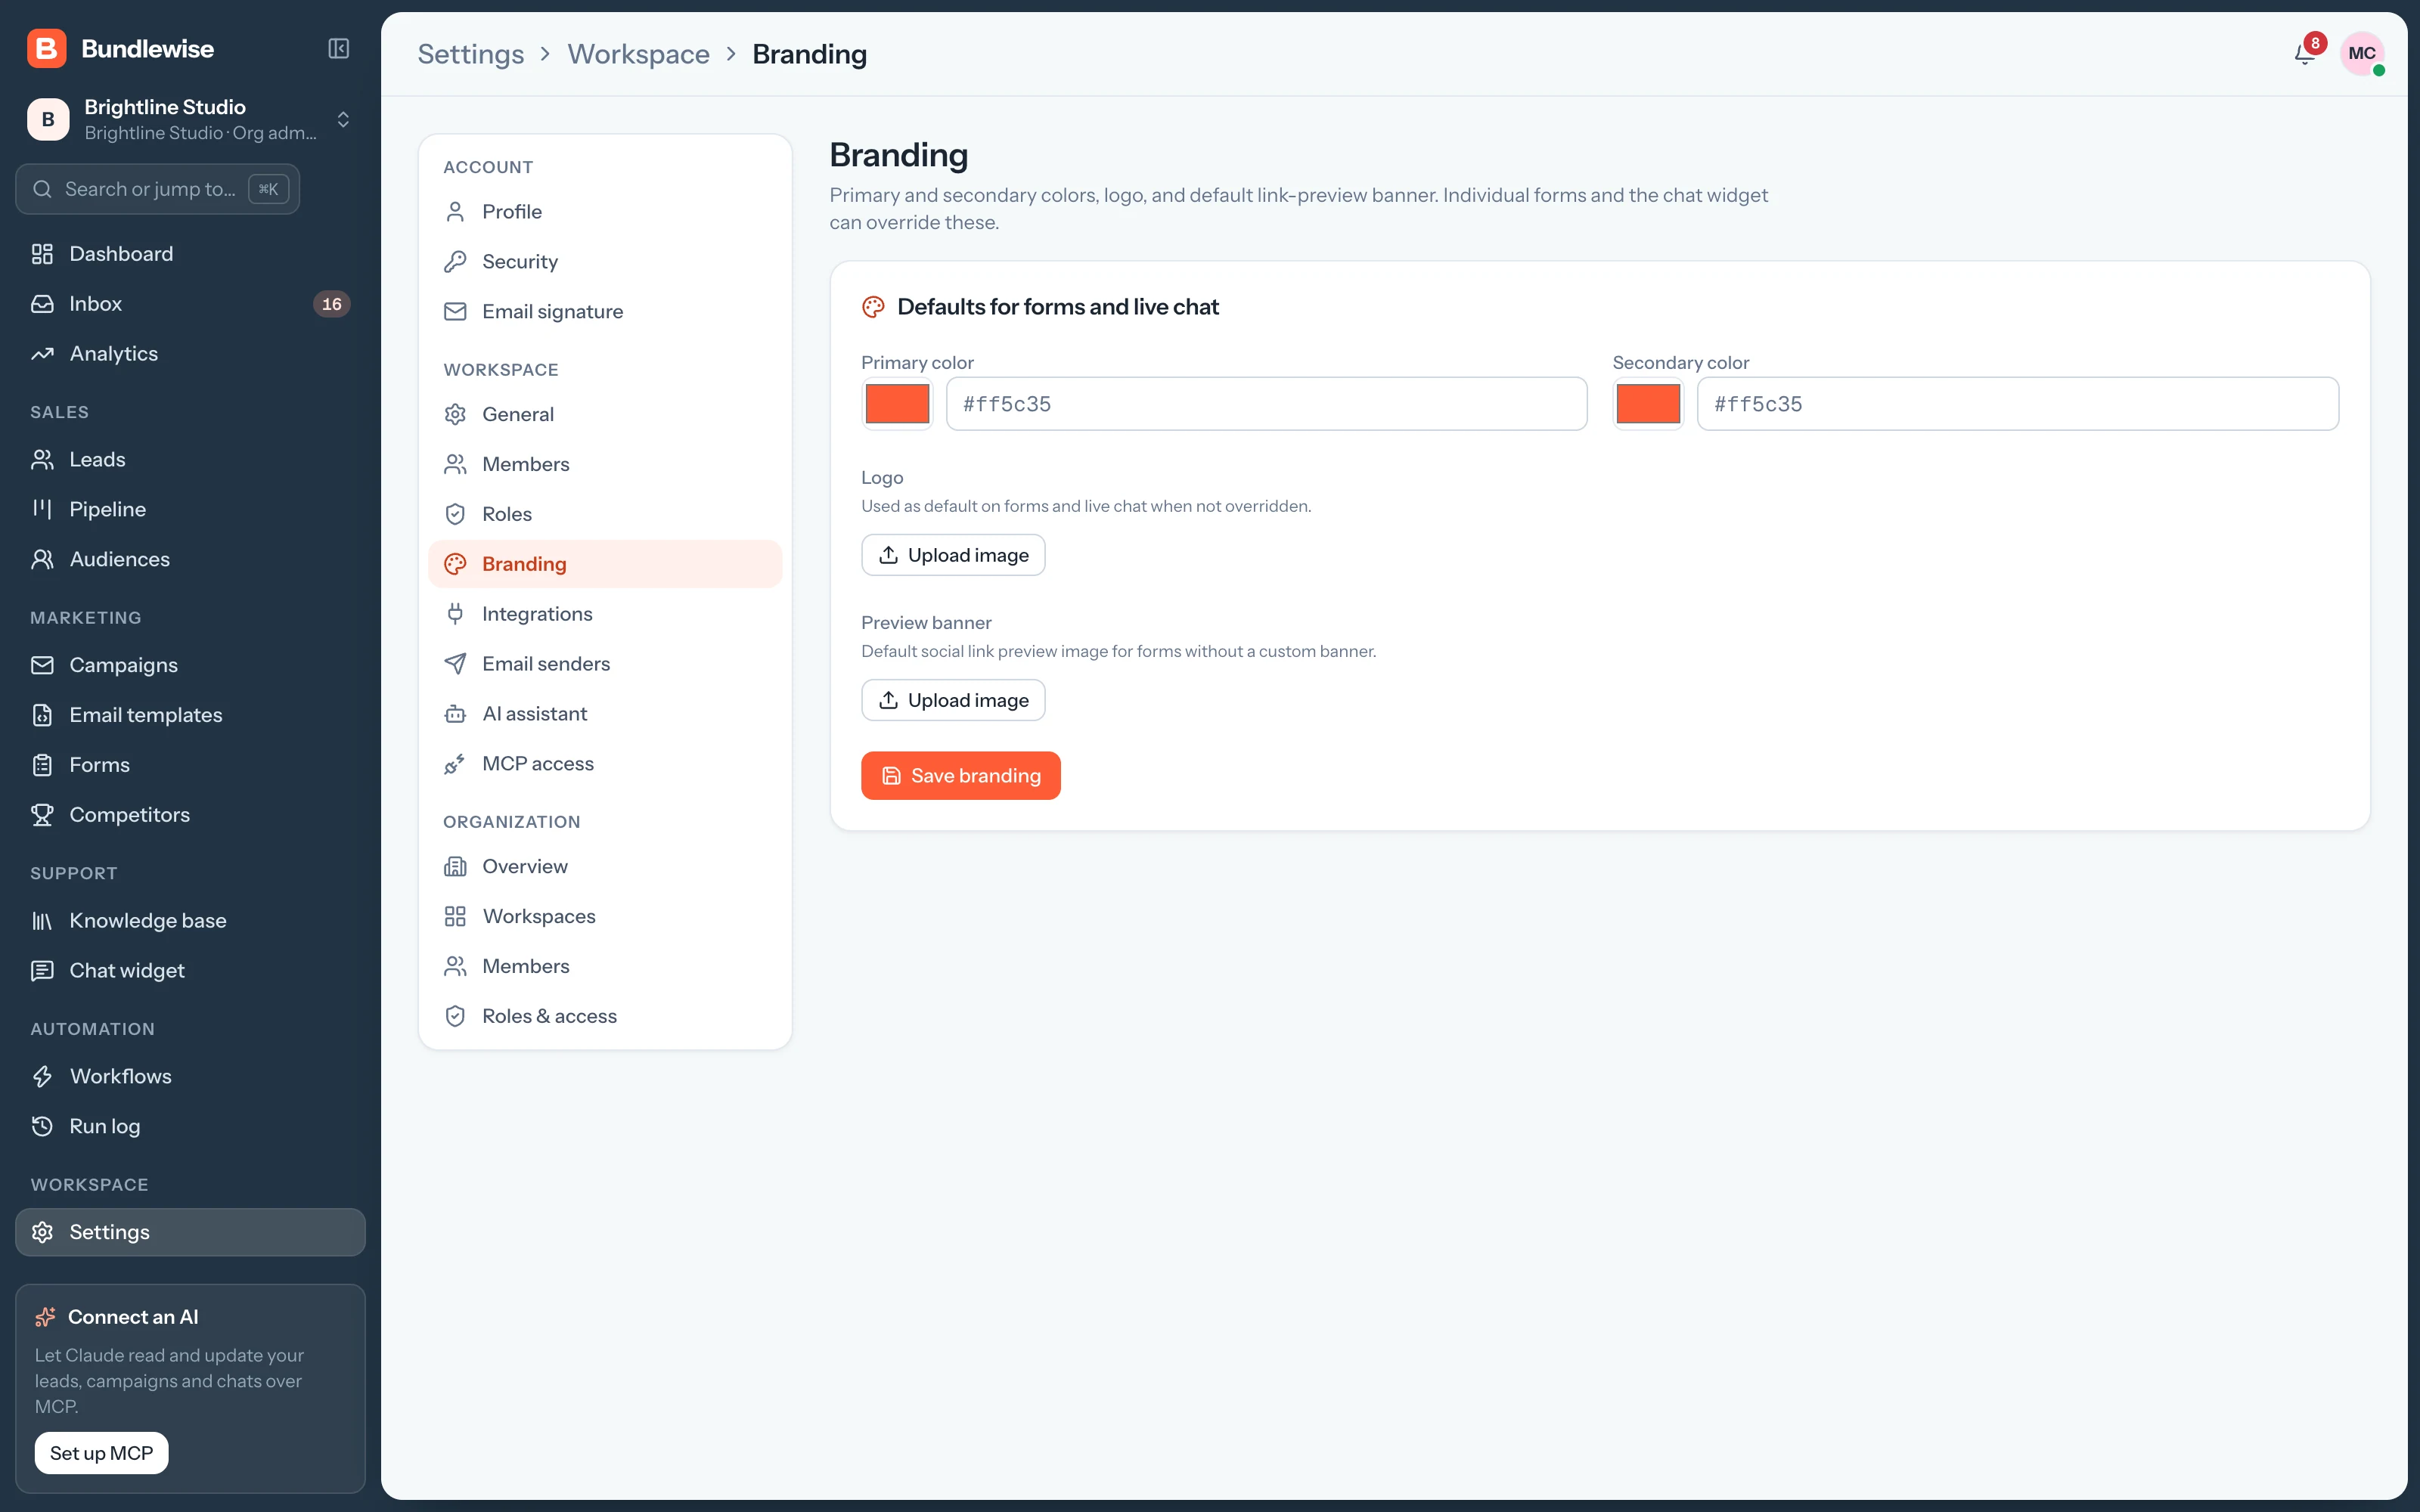
Task: Upload image for the Preview banner
Action: tap(953, 700)
